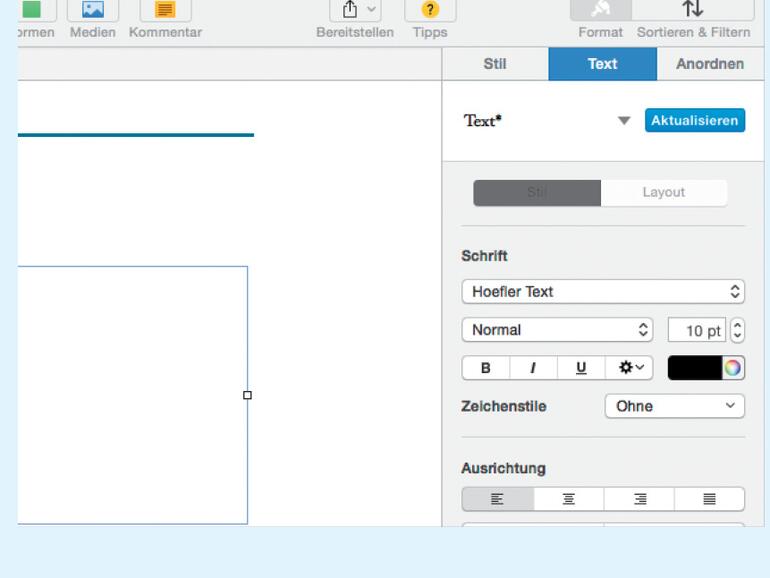
Task: Toggle underline with the U button
Action: (581, 368)
